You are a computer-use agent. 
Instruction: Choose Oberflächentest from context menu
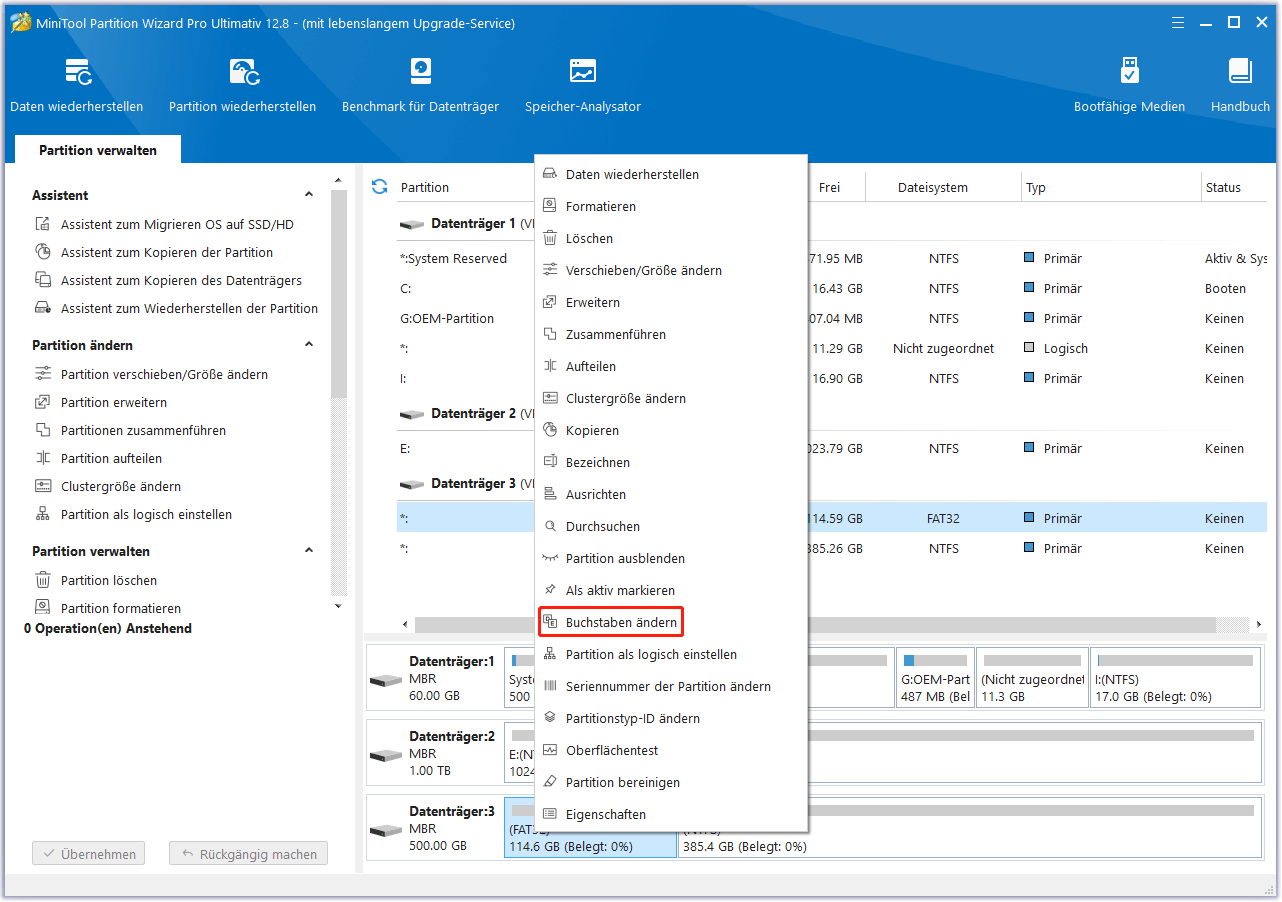tap(671, 751)
